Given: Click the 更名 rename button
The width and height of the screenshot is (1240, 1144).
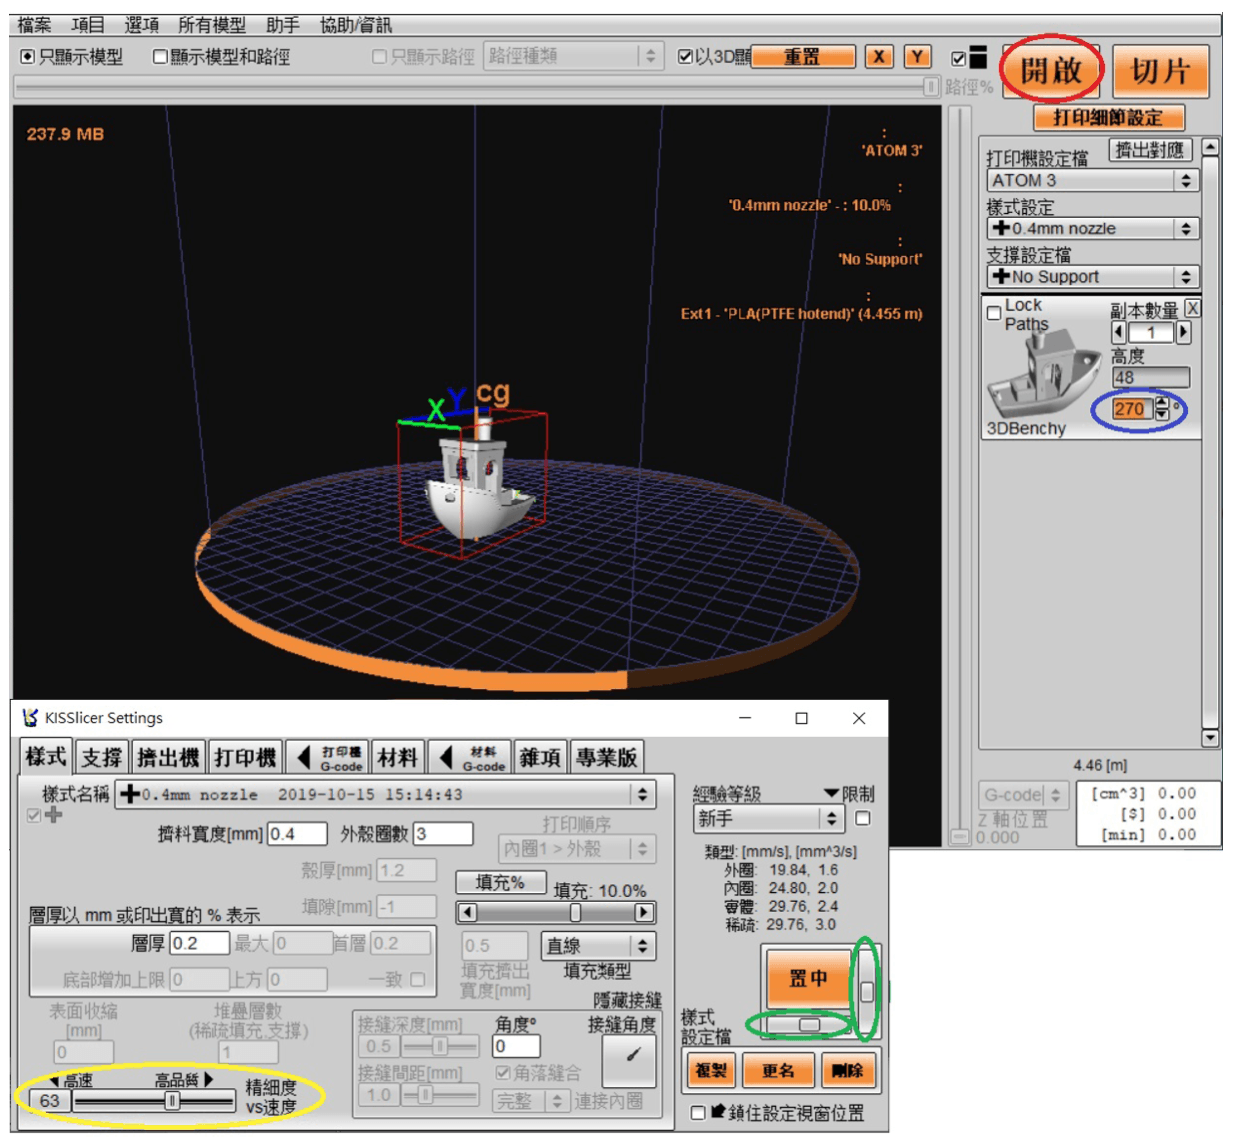Looking at the screenshot, I should coord(778,1070).
